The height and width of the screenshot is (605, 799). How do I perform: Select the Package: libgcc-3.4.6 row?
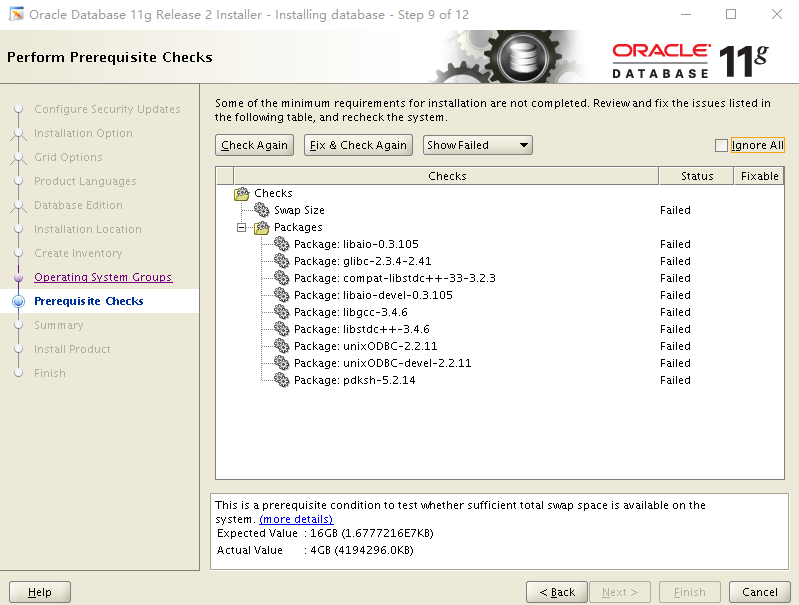click(x=499, y=312)
